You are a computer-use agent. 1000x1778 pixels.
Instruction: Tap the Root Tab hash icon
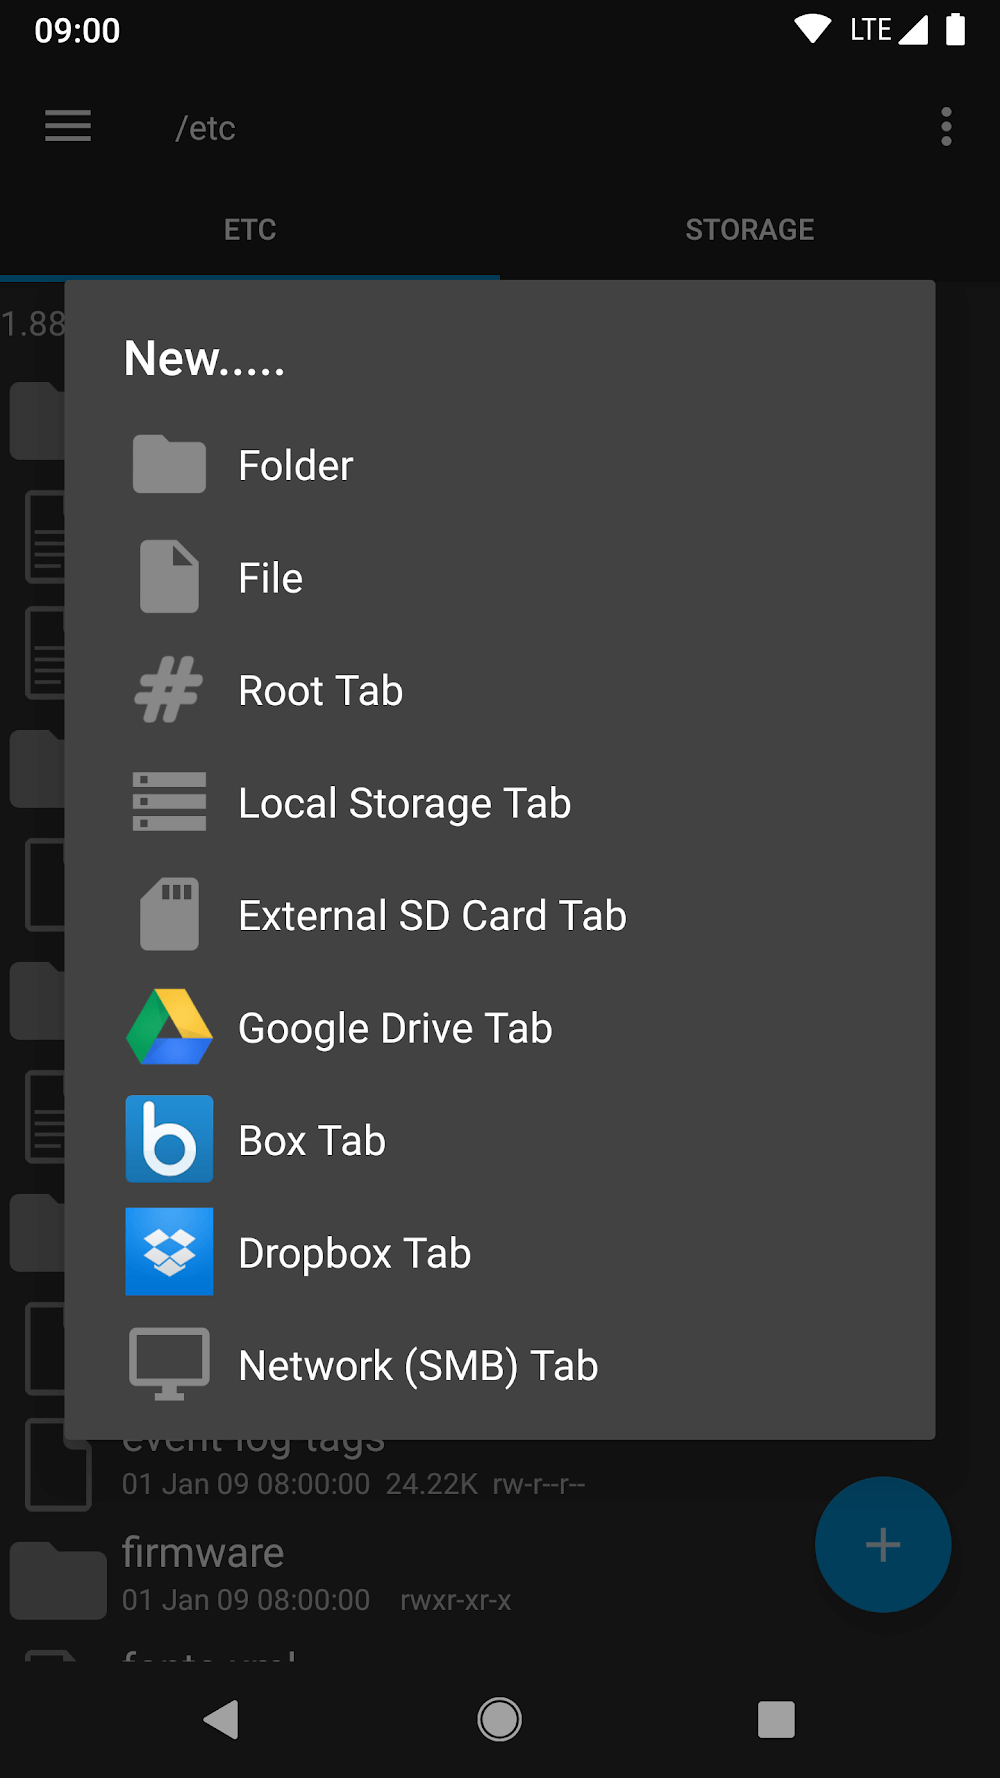[x=169, y=690]
